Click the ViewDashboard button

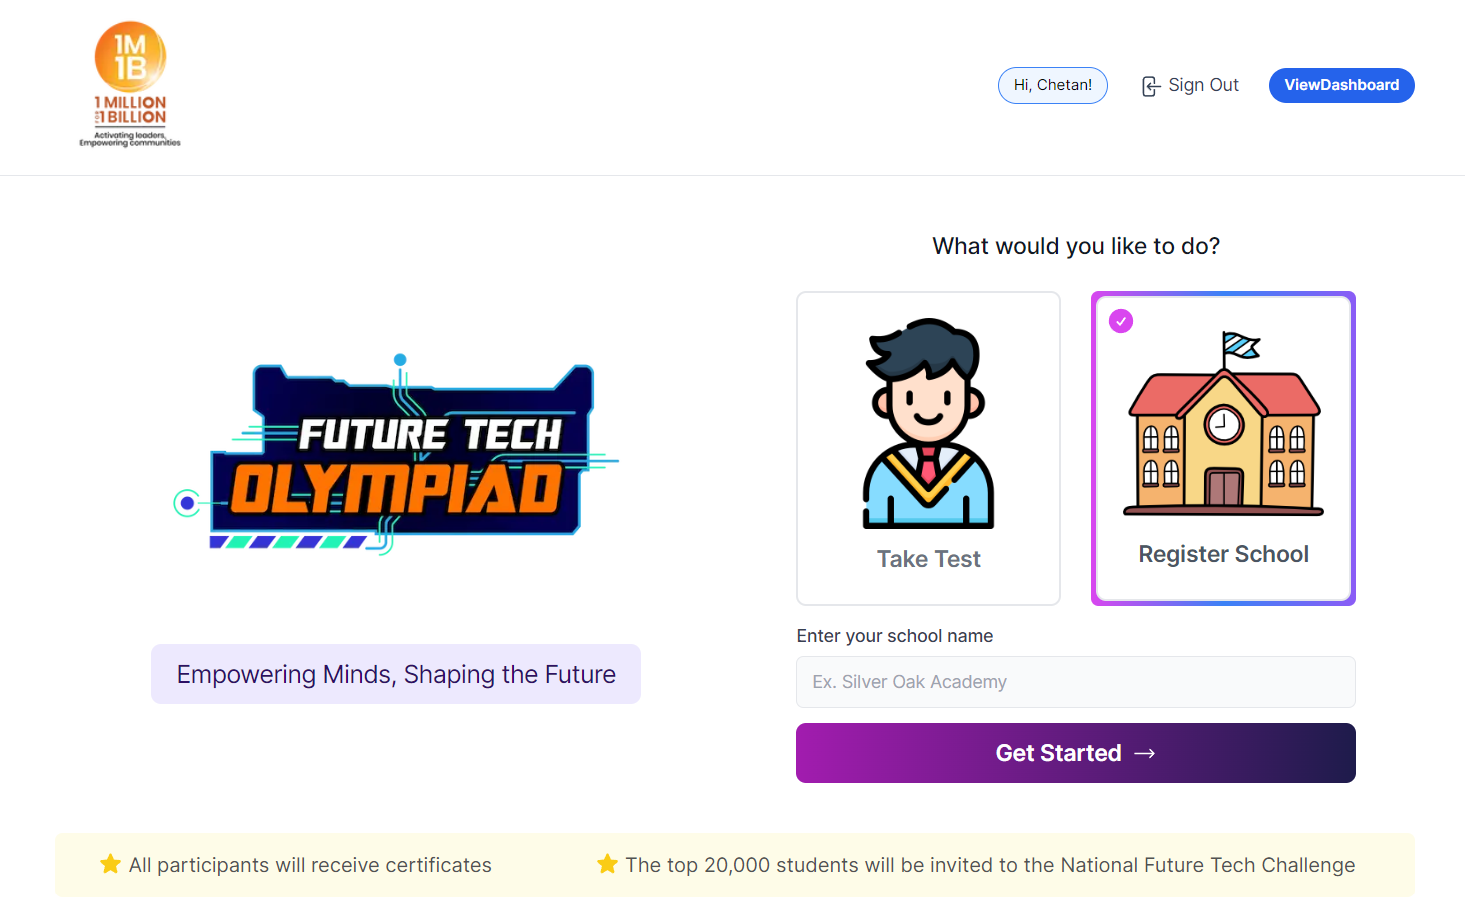point(1341,85)
